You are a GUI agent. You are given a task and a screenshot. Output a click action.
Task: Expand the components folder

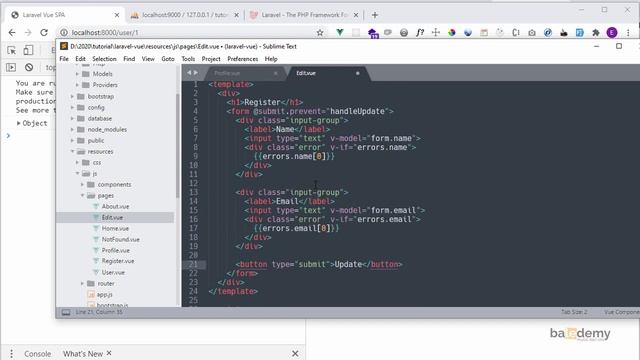coord(82,184)
